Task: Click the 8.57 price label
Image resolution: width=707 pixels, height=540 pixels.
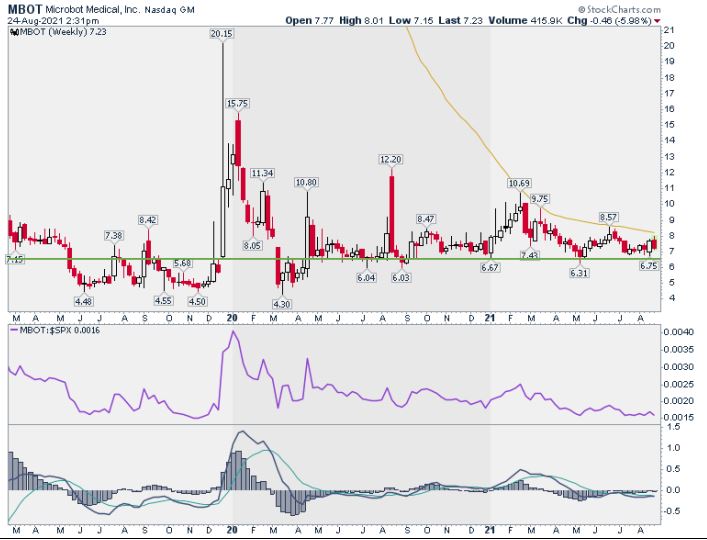Action: click(608, 217)
